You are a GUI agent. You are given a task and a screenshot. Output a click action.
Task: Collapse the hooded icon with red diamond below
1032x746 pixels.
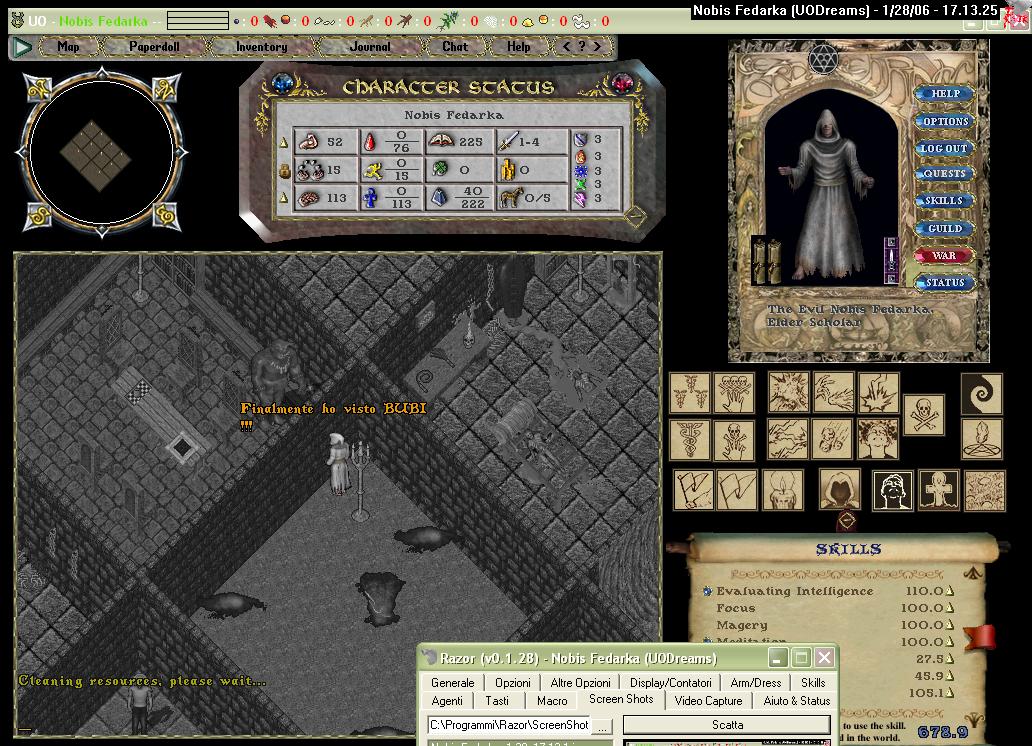coord(846,521)
